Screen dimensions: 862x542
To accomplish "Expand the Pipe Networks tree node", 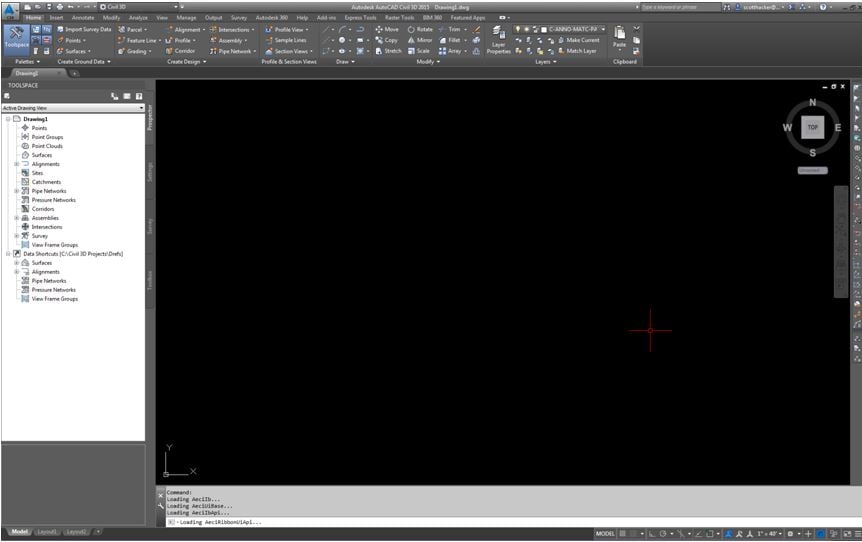I will [x=16, y=191].
